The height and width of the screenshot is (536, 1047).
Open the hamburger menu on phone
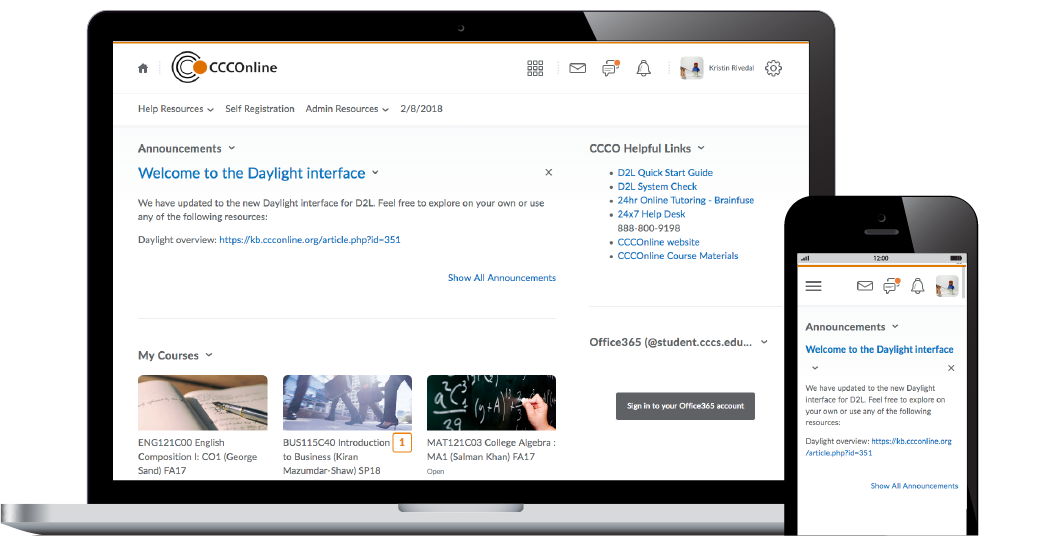[813, 286]
